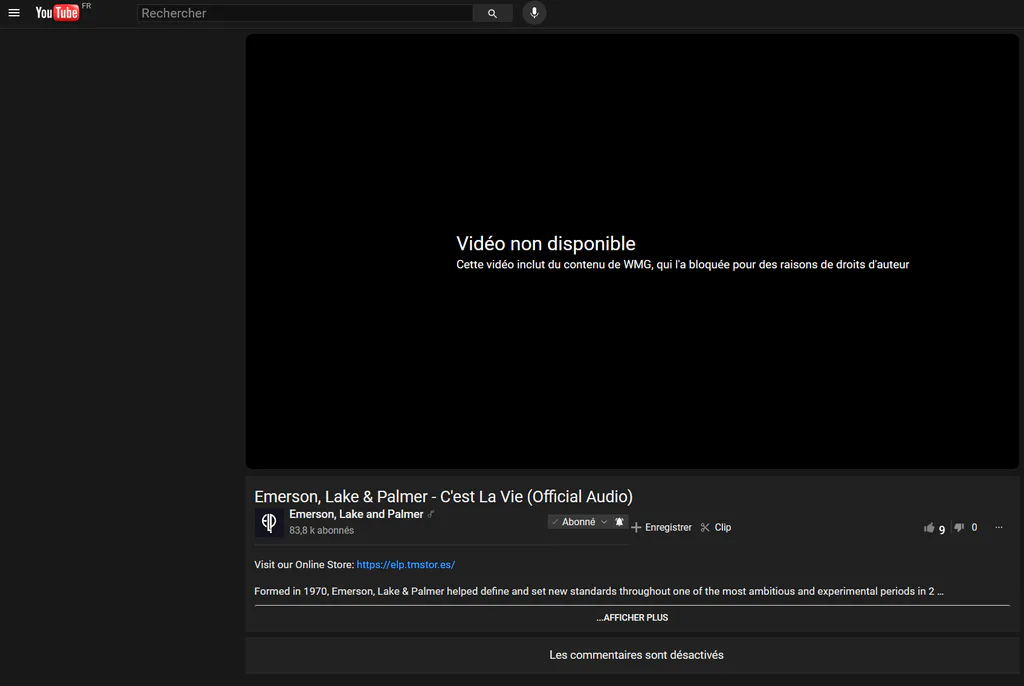Click the Les commentaires sont désactivés notice
The height and width of the screenshot is (686, 1024).
click(x=636, y=655)
